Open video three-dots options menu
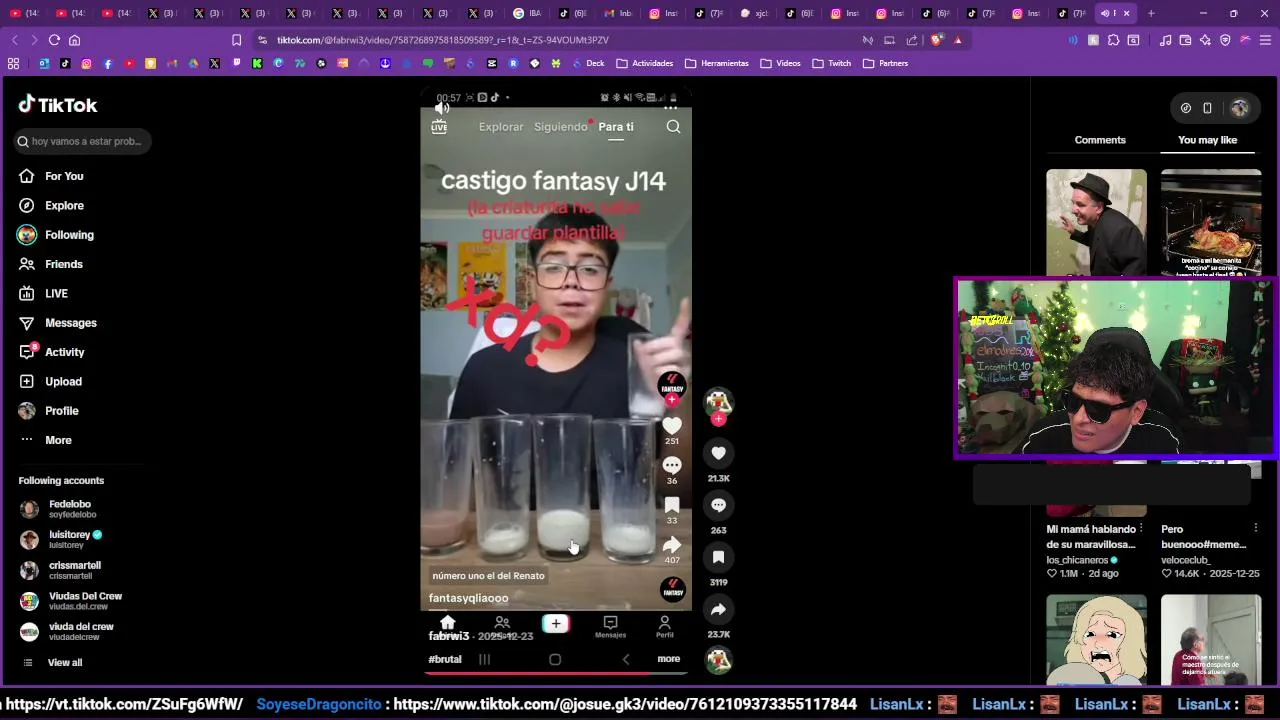1280x720 pixels. point(670,107)
